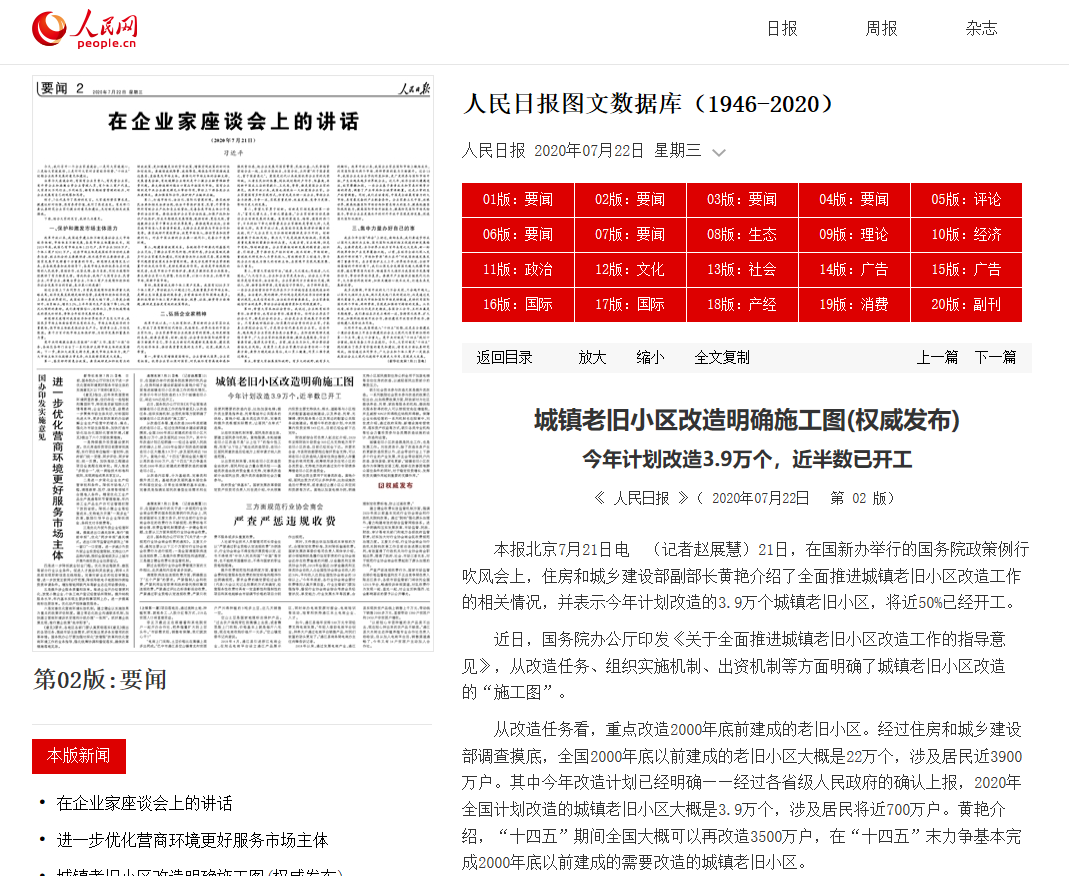Open 进一步优化营商环境更好服务市场主体 article link

(x=192, y=840)
